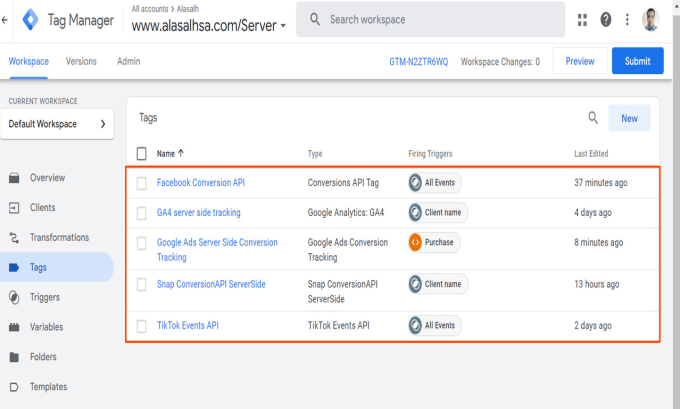Click the blue Submit button
This screenshot has height=409, width=680.
click(638, 61)
